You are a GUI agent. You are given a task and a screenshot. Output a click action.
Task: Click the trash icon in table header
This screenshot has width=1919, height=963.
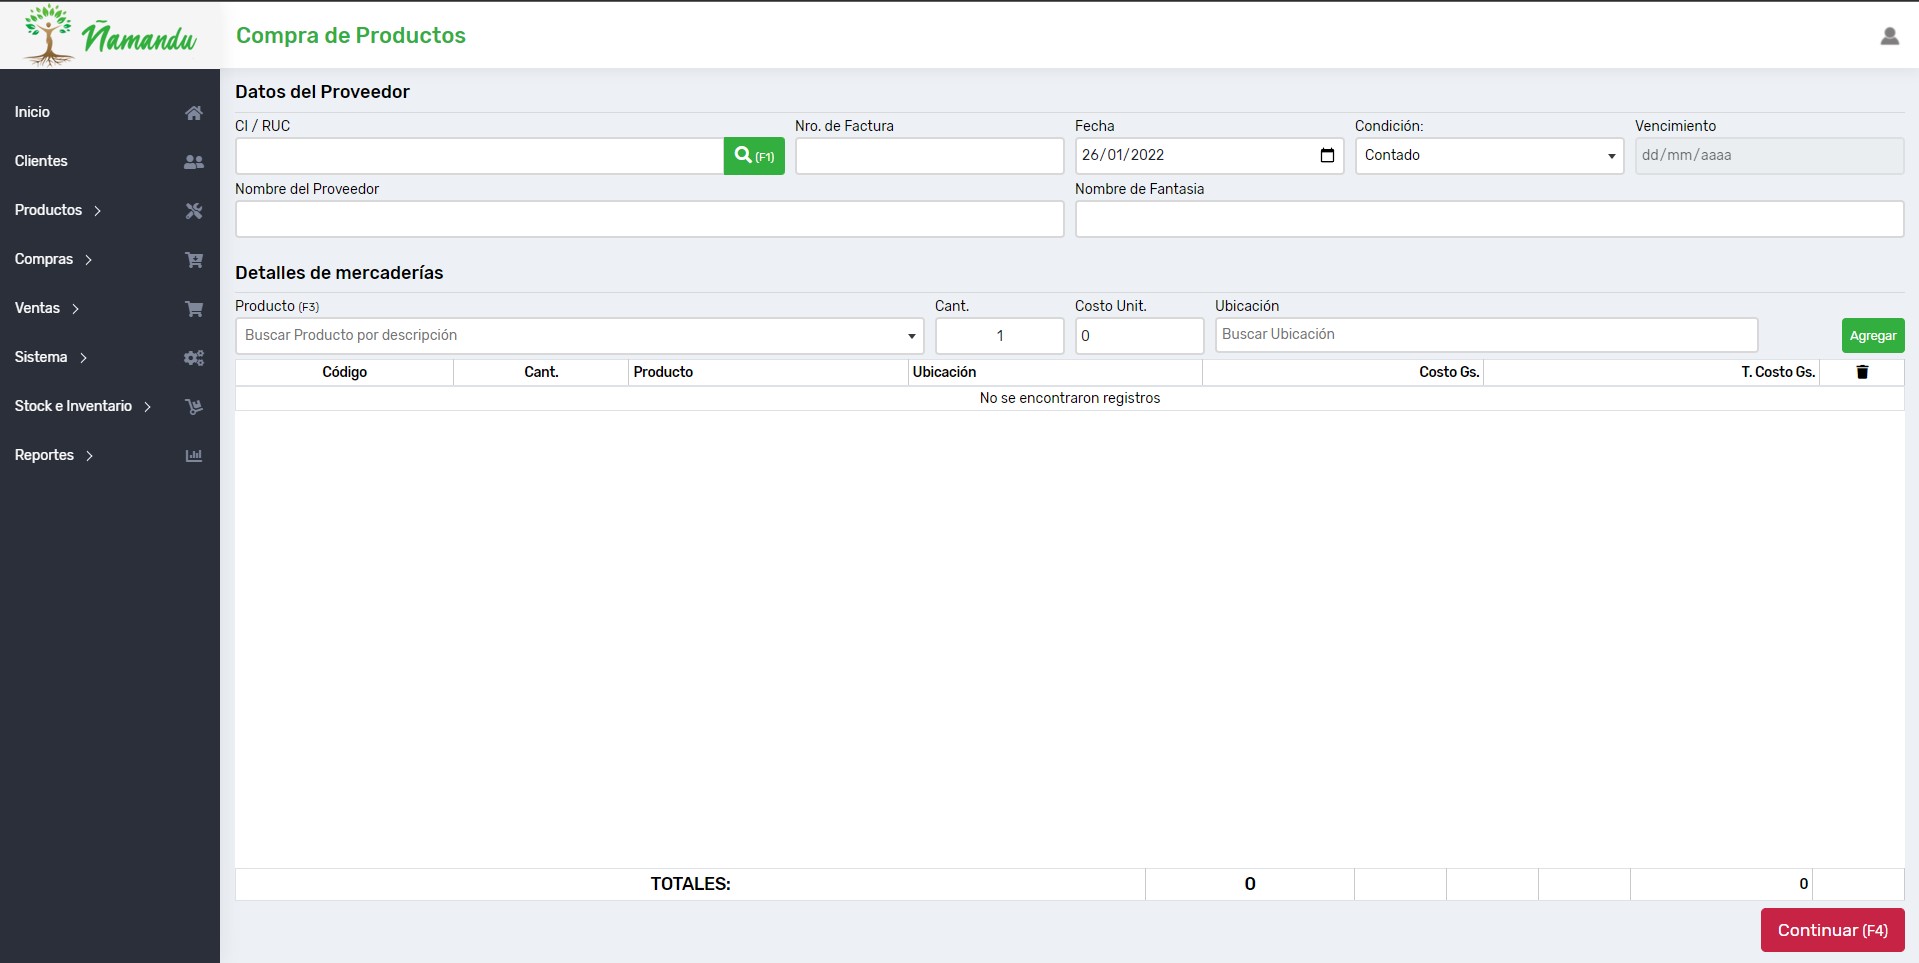1862,372
